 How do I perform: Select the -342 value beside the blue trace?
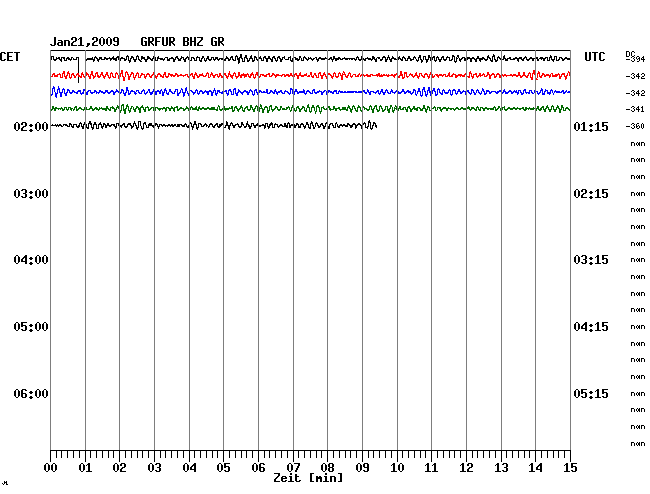(x=635, y=93)
